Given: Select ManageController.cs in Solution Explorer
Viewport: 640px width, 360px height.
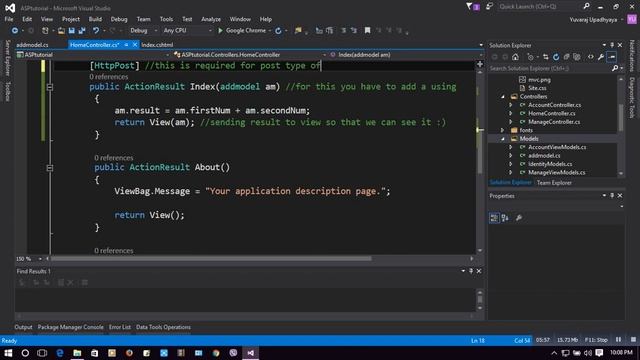Looking at the screenshot, I should point(554,122).
